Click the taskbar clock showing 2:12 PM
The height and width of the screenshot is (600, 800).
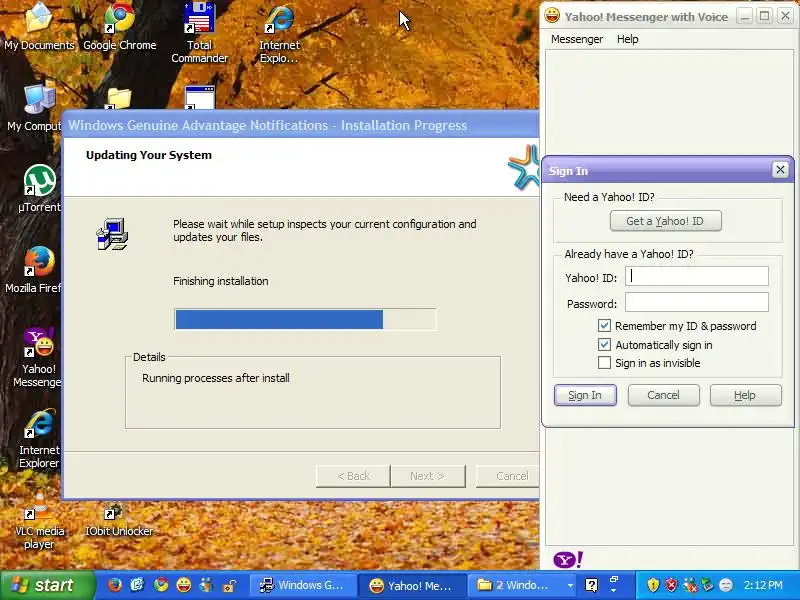(x=763, y=585)
